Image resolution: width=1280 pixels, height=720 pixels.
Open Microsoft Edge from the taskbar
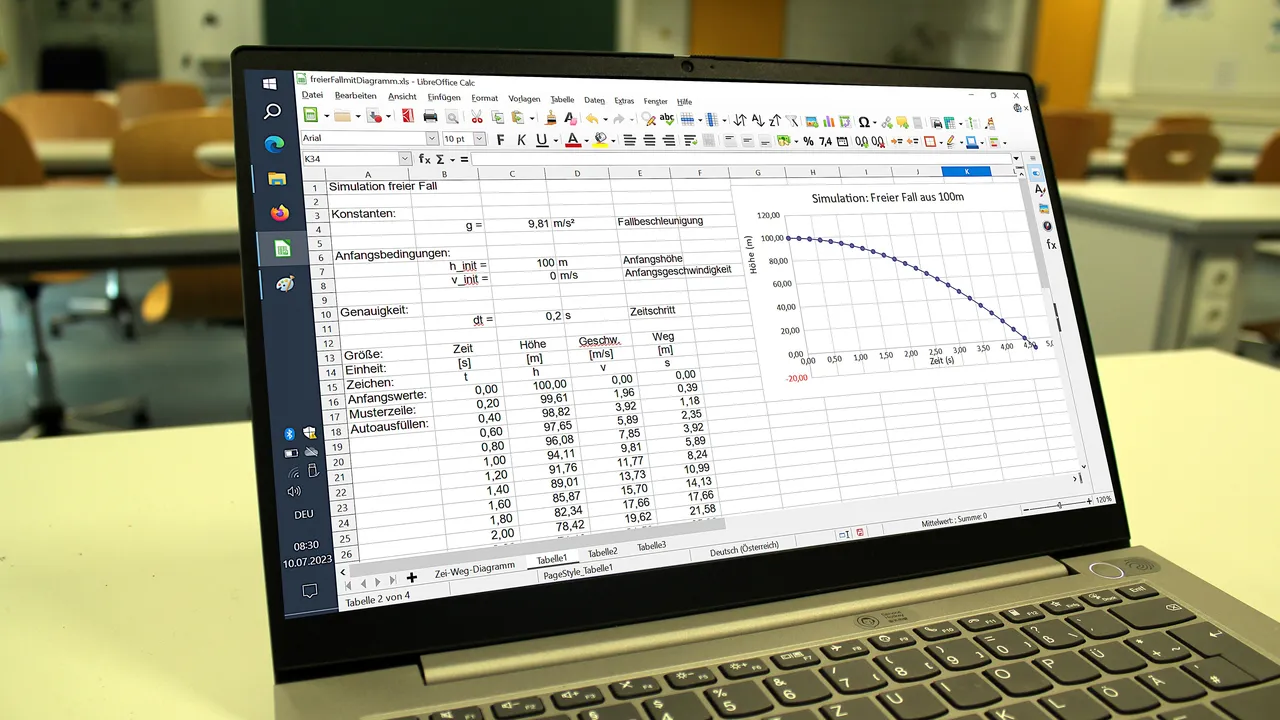(274, 144)
